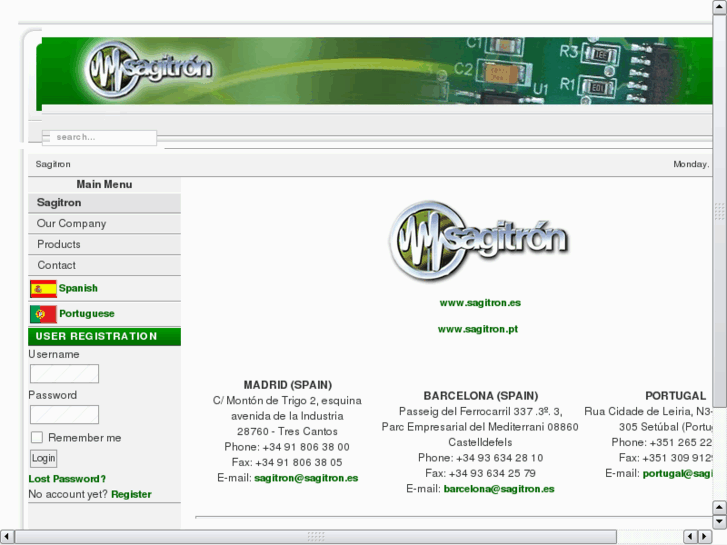Click the Portuguese flag icon
727x545 pixels.
click(43, 314)
